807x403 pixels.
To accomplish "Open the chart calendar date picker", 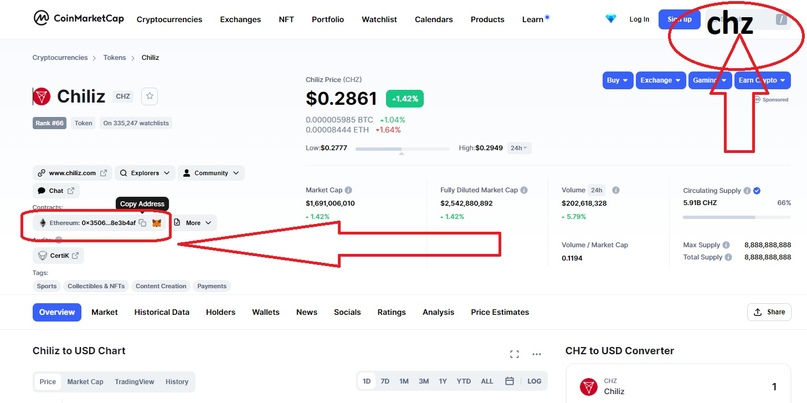I will click(x=510, y=381).
